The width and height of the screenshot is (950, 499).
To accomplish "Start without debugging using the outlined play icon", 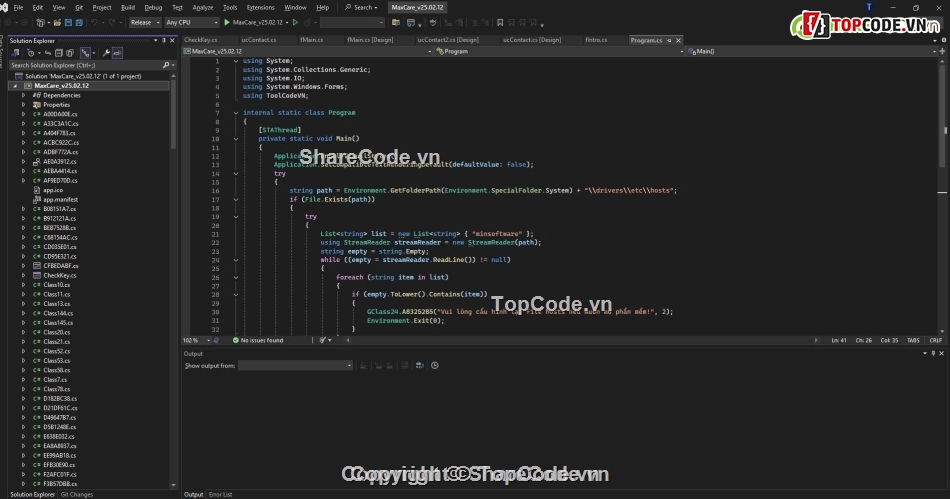I will pos(296,22).
